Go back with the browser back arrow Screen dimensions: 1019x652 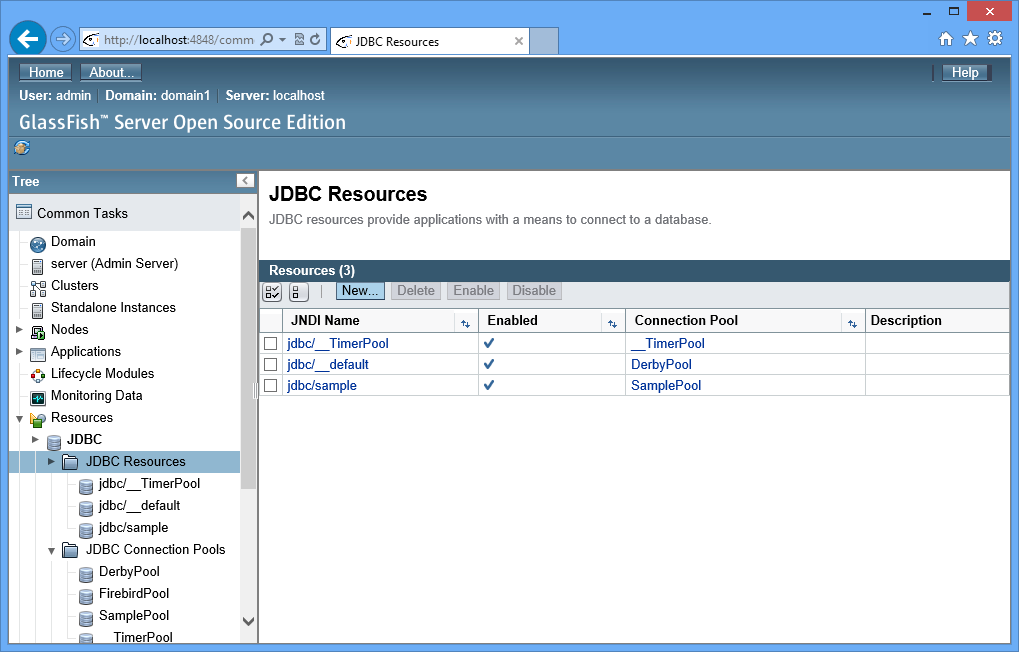(28, 39)
